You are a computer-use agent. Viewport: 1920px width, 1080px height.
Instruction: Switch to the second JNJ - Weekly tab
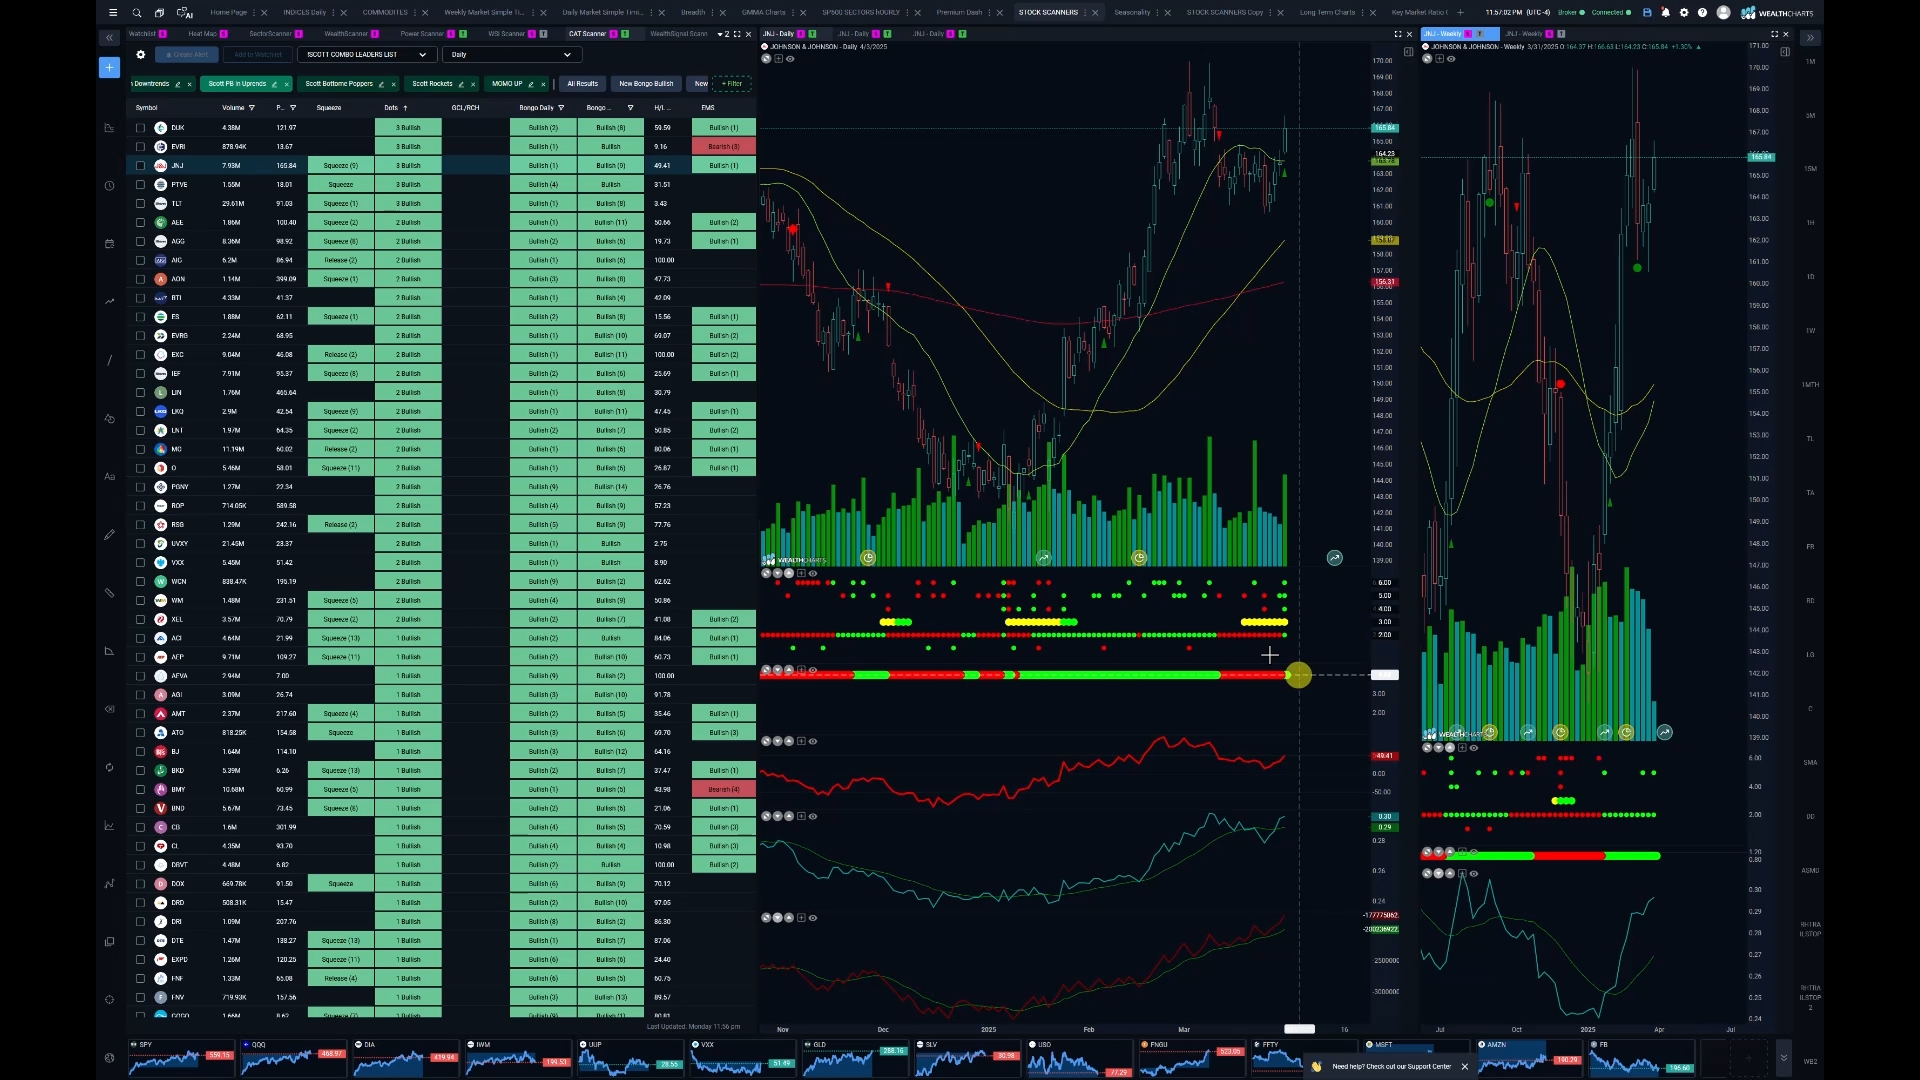pyautogui.click(x=1525, y=34)
